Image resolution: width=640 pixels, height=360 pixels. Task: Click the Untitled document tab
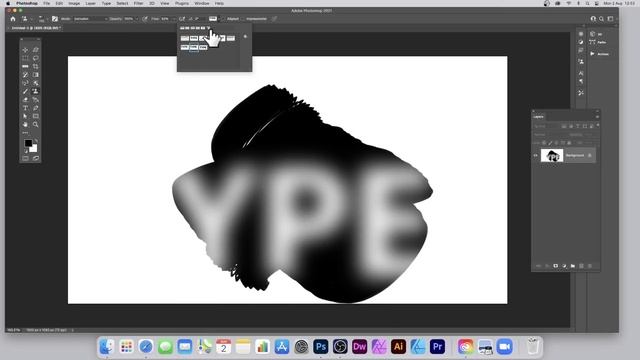point(36,28)
